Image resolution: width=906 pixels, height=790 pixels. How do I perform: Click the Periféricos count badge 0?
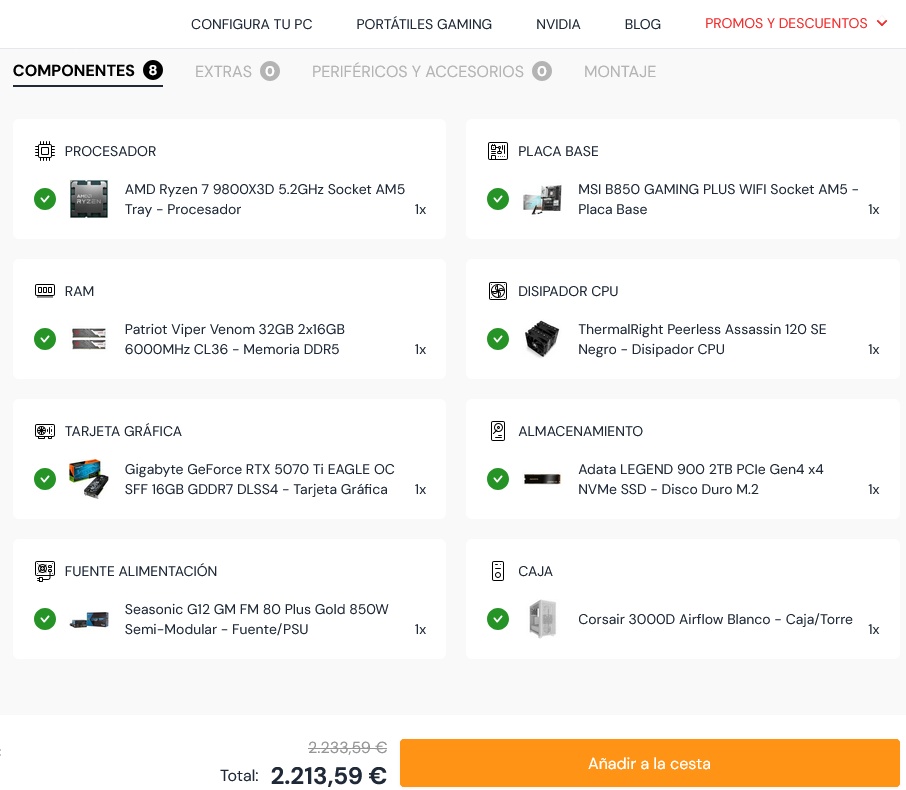542,71
